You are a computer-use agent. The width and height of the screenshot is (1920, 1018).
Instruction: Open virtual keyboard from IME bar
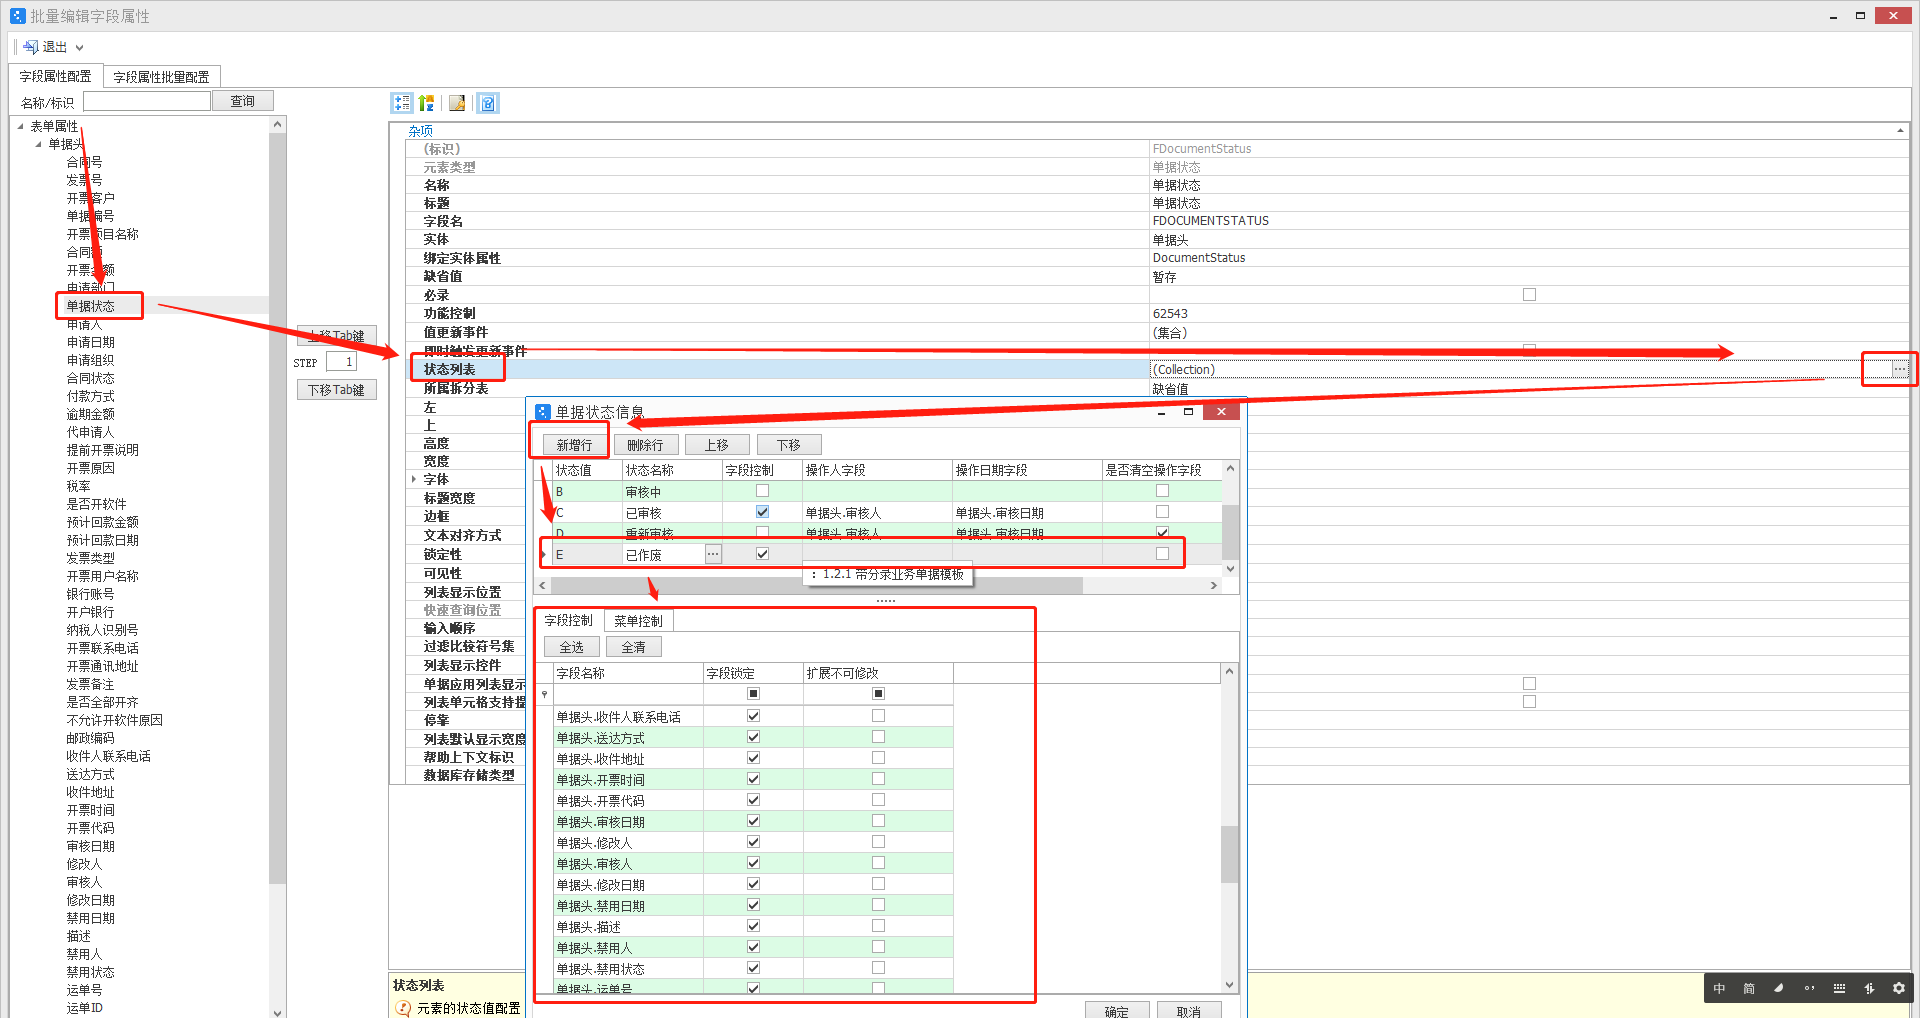click(1839, 988)
